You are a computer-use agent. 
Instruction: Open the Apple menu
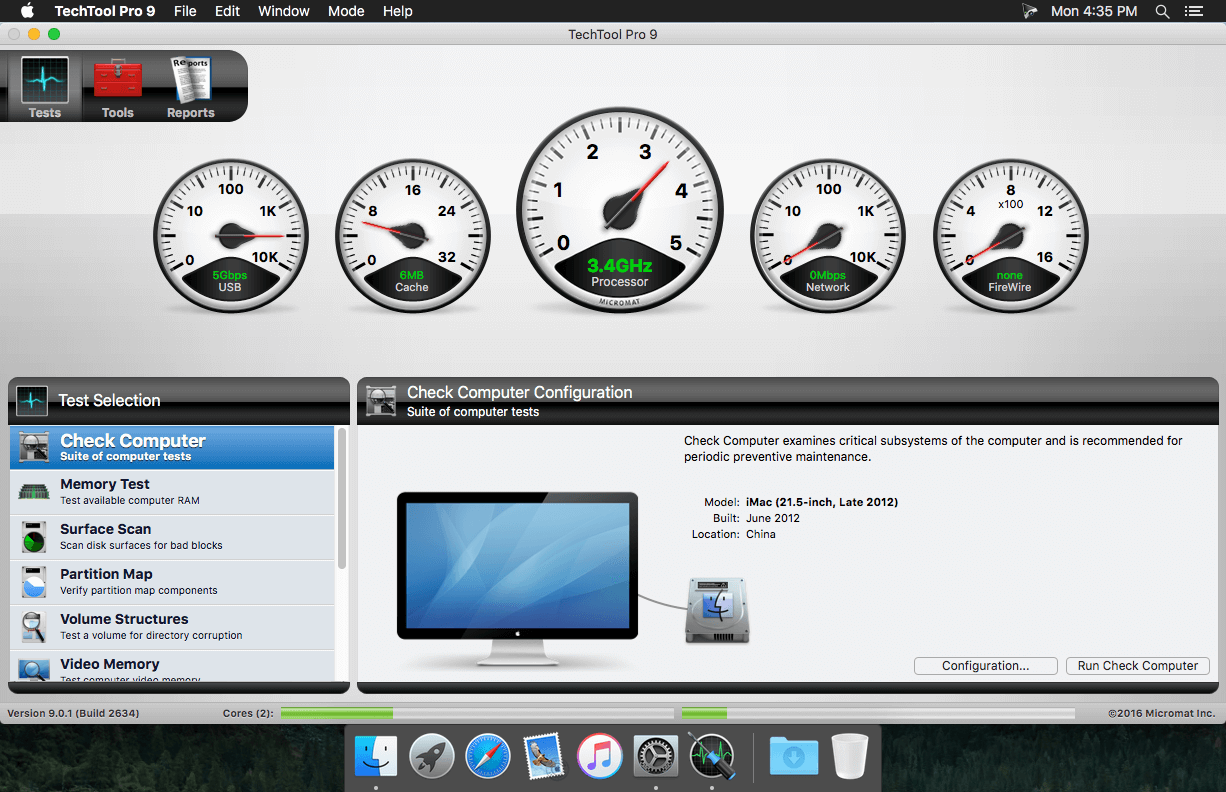tap(27, 11)
